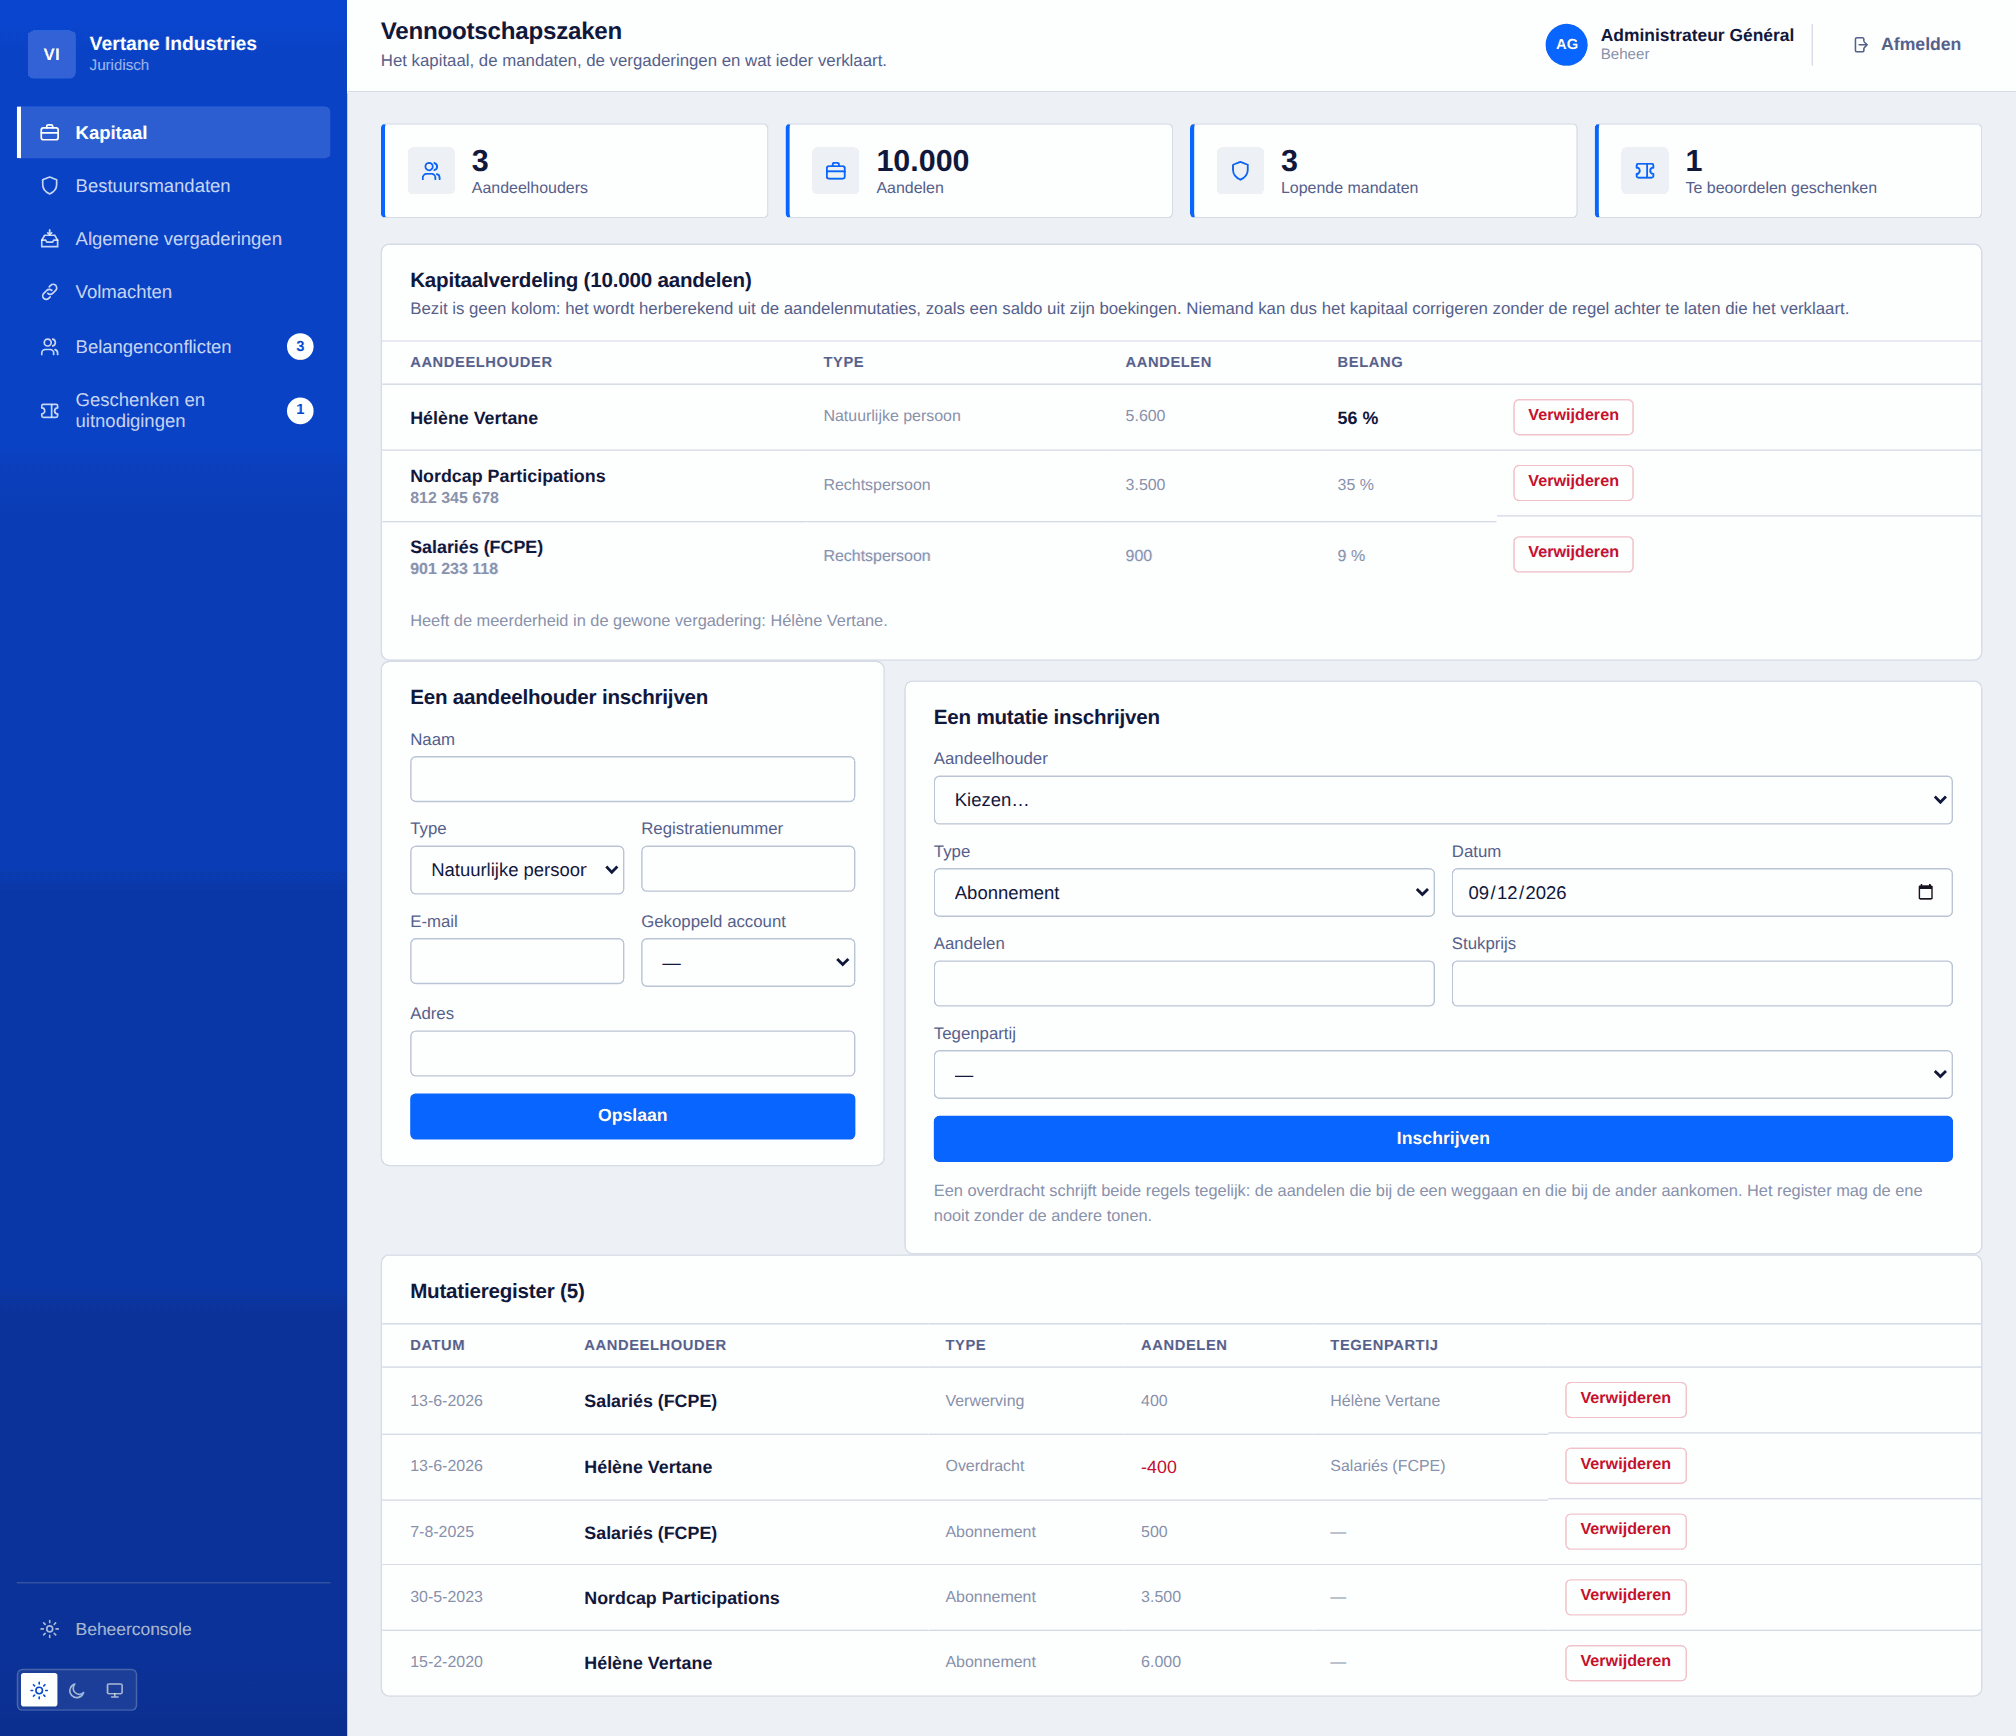The height and width of the screenshot is (1736, 2016).
Task: Remove shareholder Nordcap Participations
Action: [x=1572, y=483]
